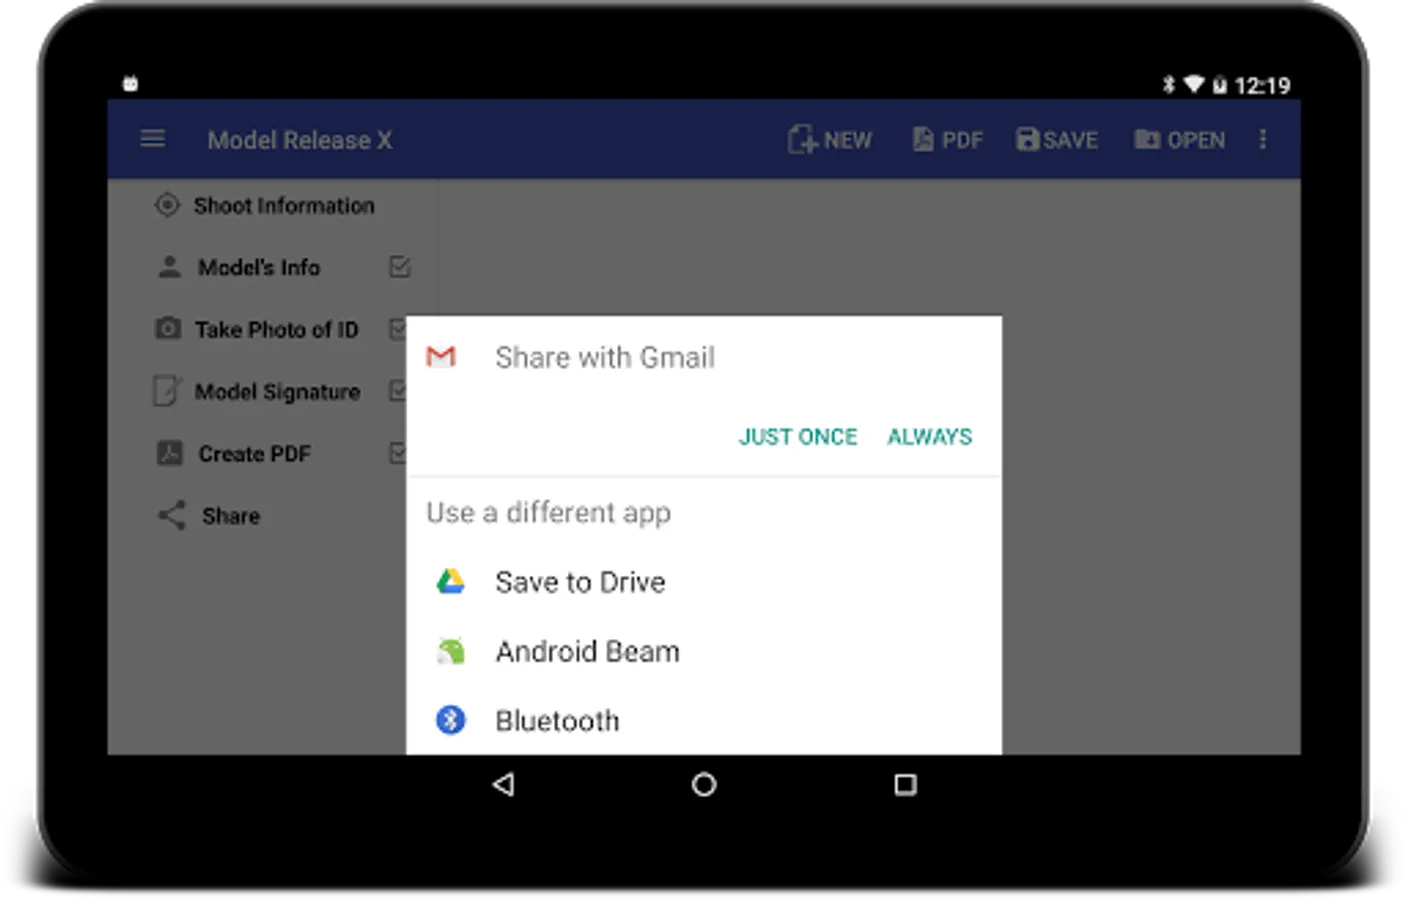Tap OPEN in the toolbar
The height and width of the screenshot is (900, 1405).
click(x=1180, y=140)
